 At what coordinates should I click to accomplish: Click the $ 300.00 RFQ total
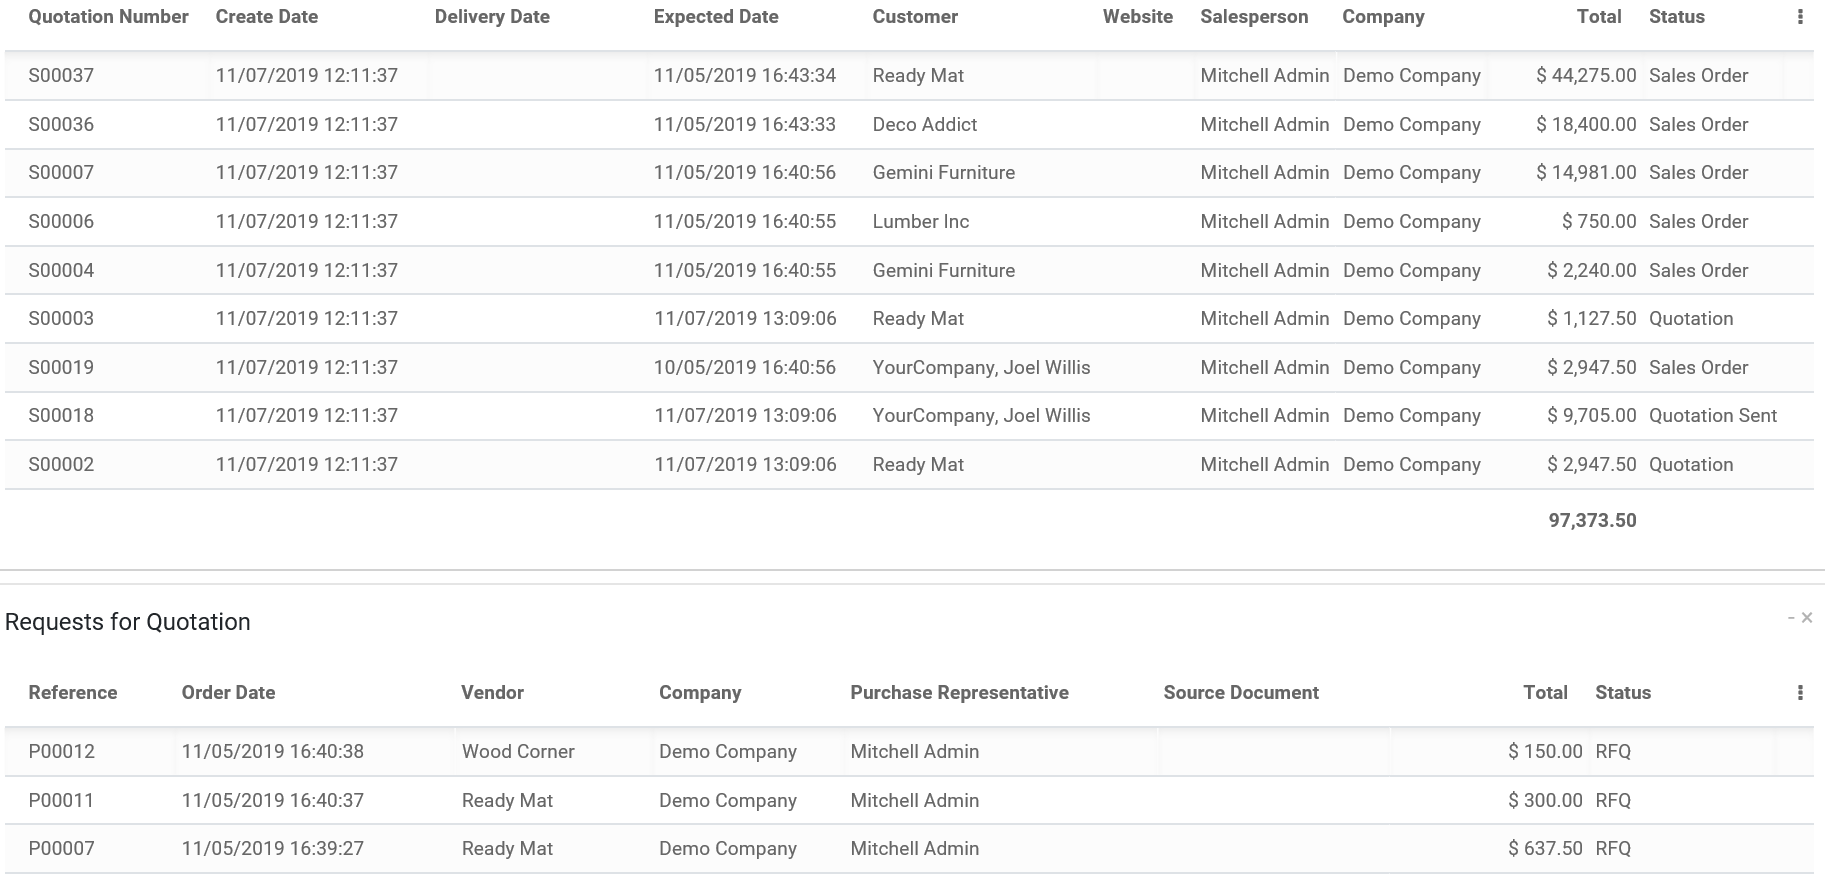click(1545, 801)
